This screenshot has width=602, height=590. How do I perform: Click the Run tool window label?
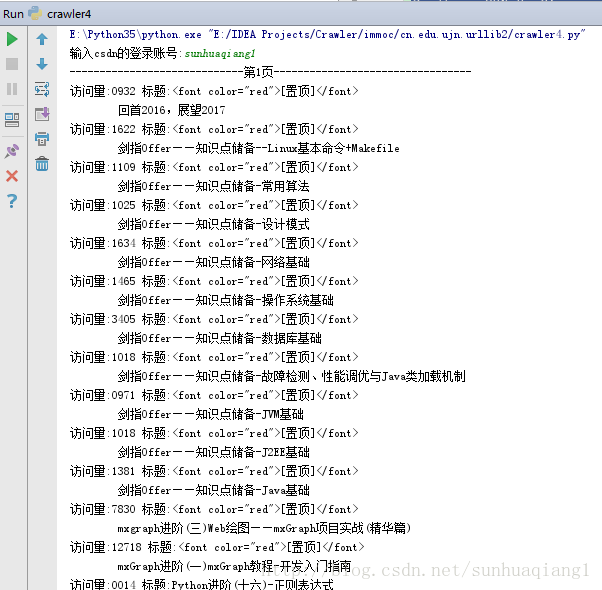(x=13, y=14)
